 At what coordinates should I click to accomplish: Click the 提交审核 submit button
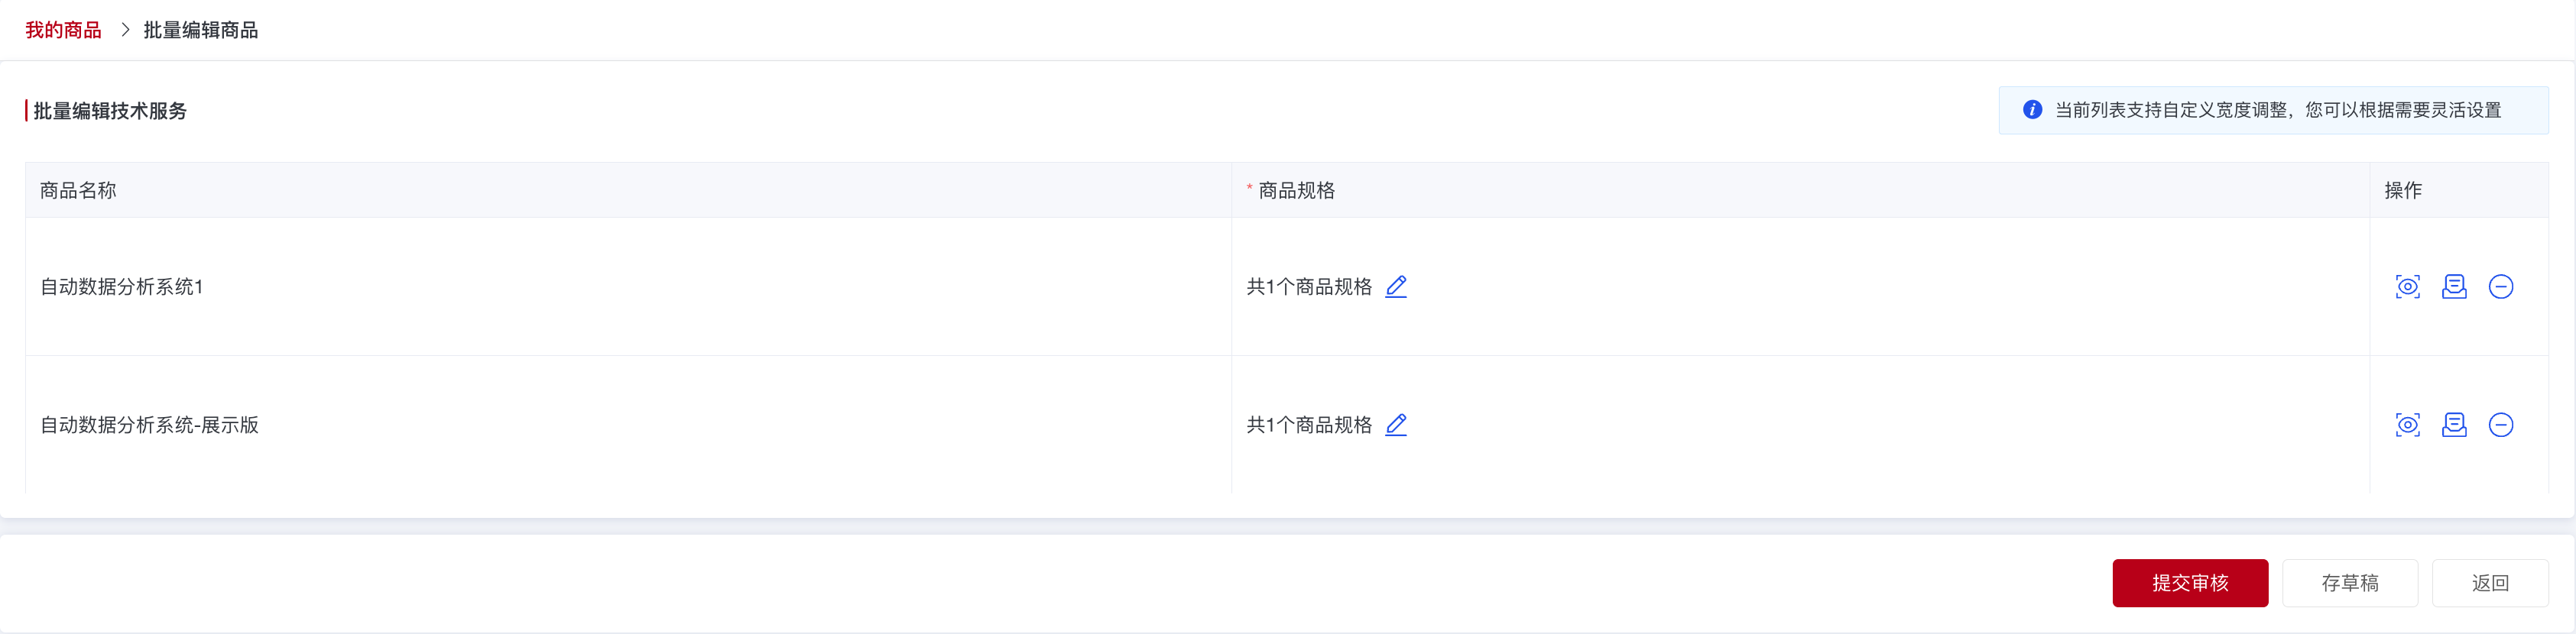(2190, 583)
